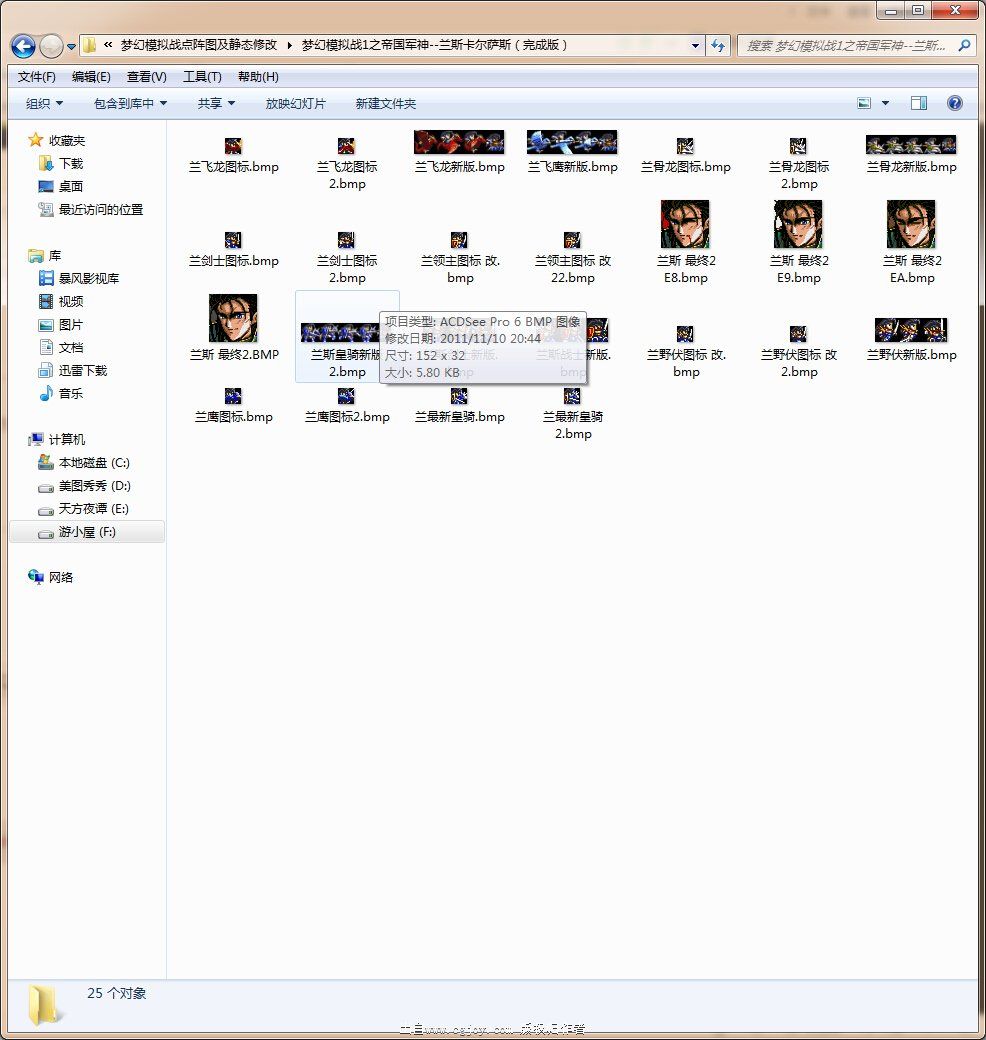
Task: Select the file 兰最新皇骑.bmp
Action: (460, 407)
